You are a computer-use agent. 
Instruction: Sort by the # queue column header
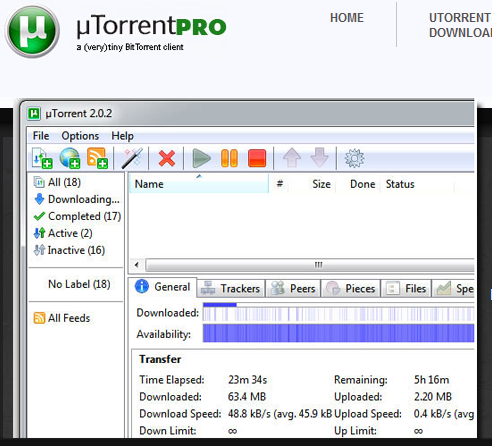pyautogui.click(x=279, y=184)
